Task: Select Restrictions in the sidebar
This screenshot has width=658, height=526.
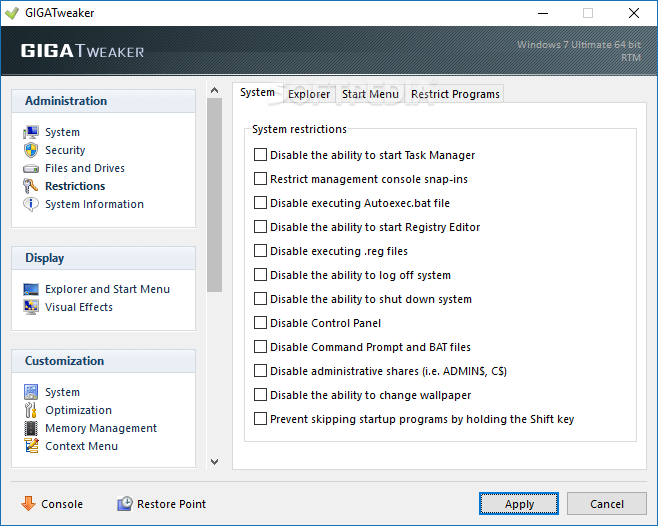Action: pos(75,186)
